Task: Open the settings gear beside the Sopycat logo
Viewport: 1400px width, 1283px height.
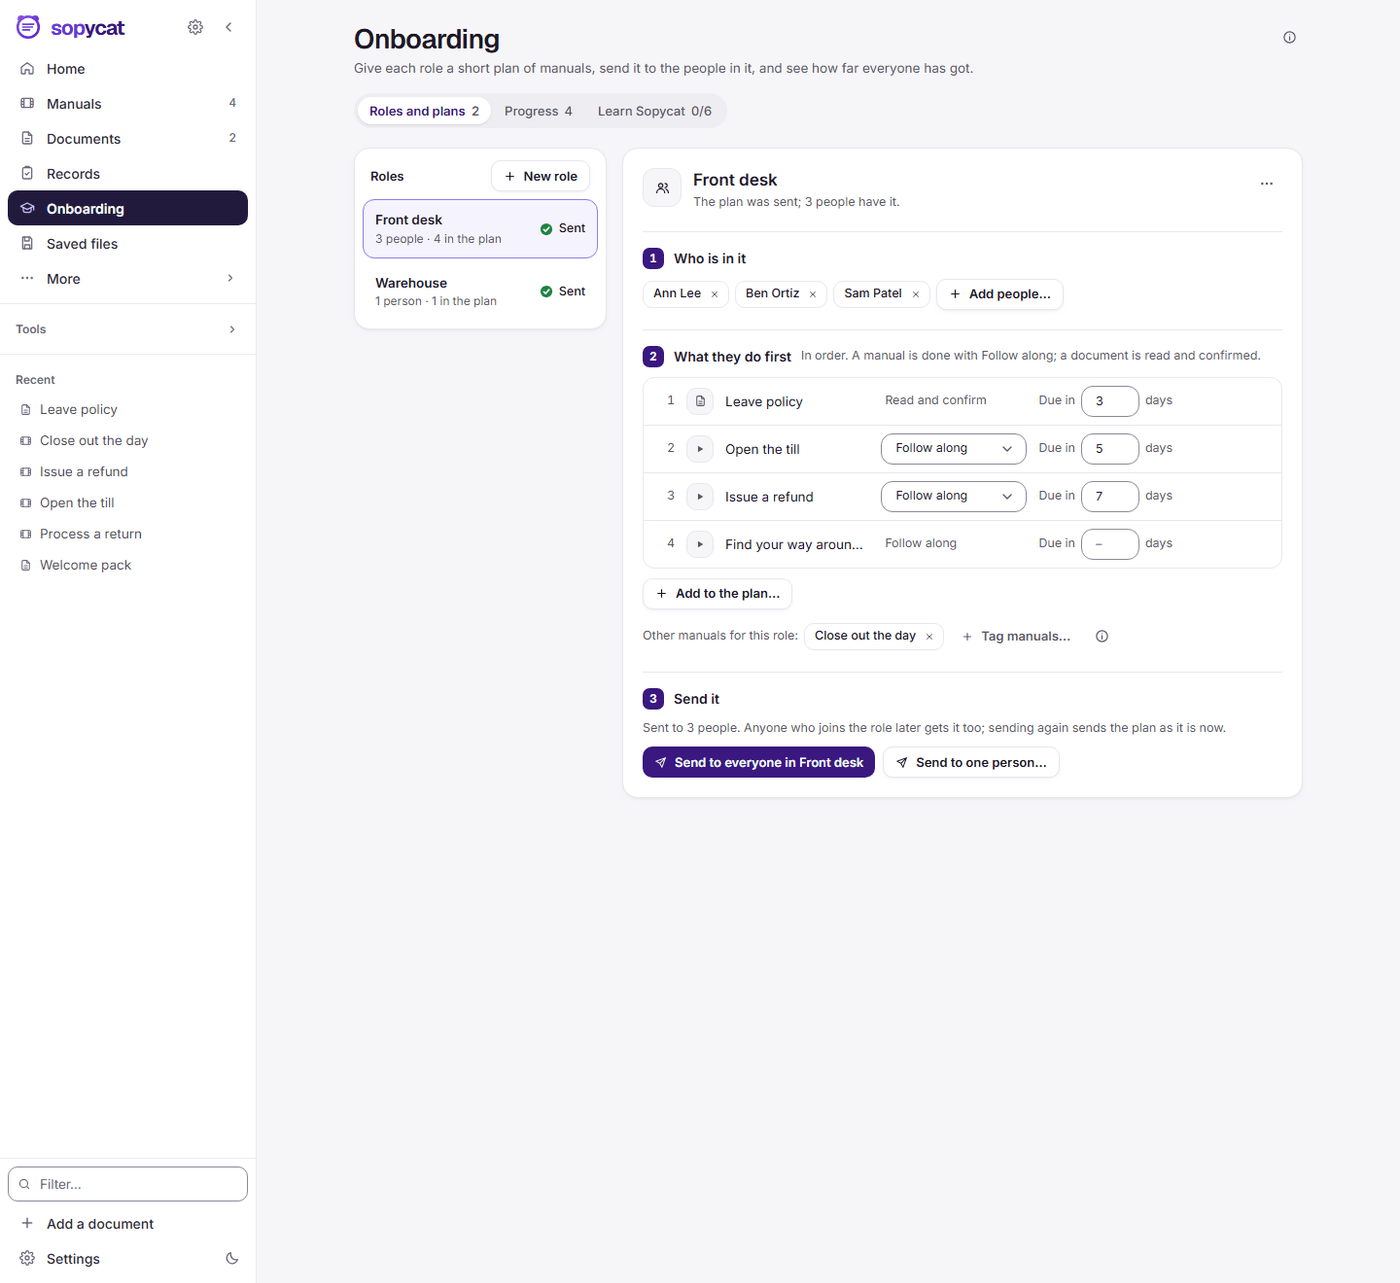Action: click(195, 27)
